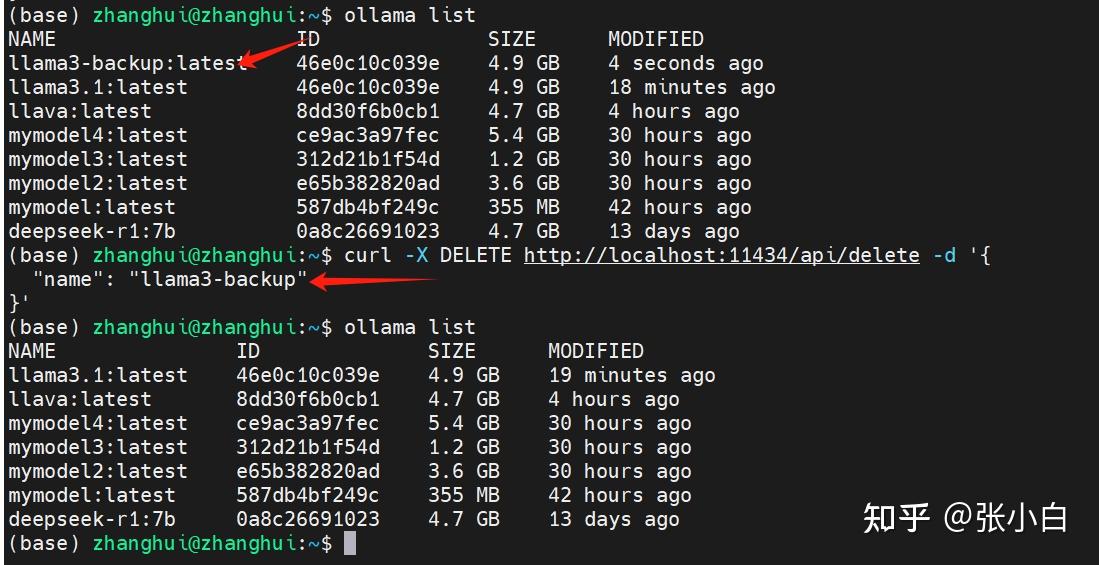Click the second "ollama list" command text

(409, 327)
